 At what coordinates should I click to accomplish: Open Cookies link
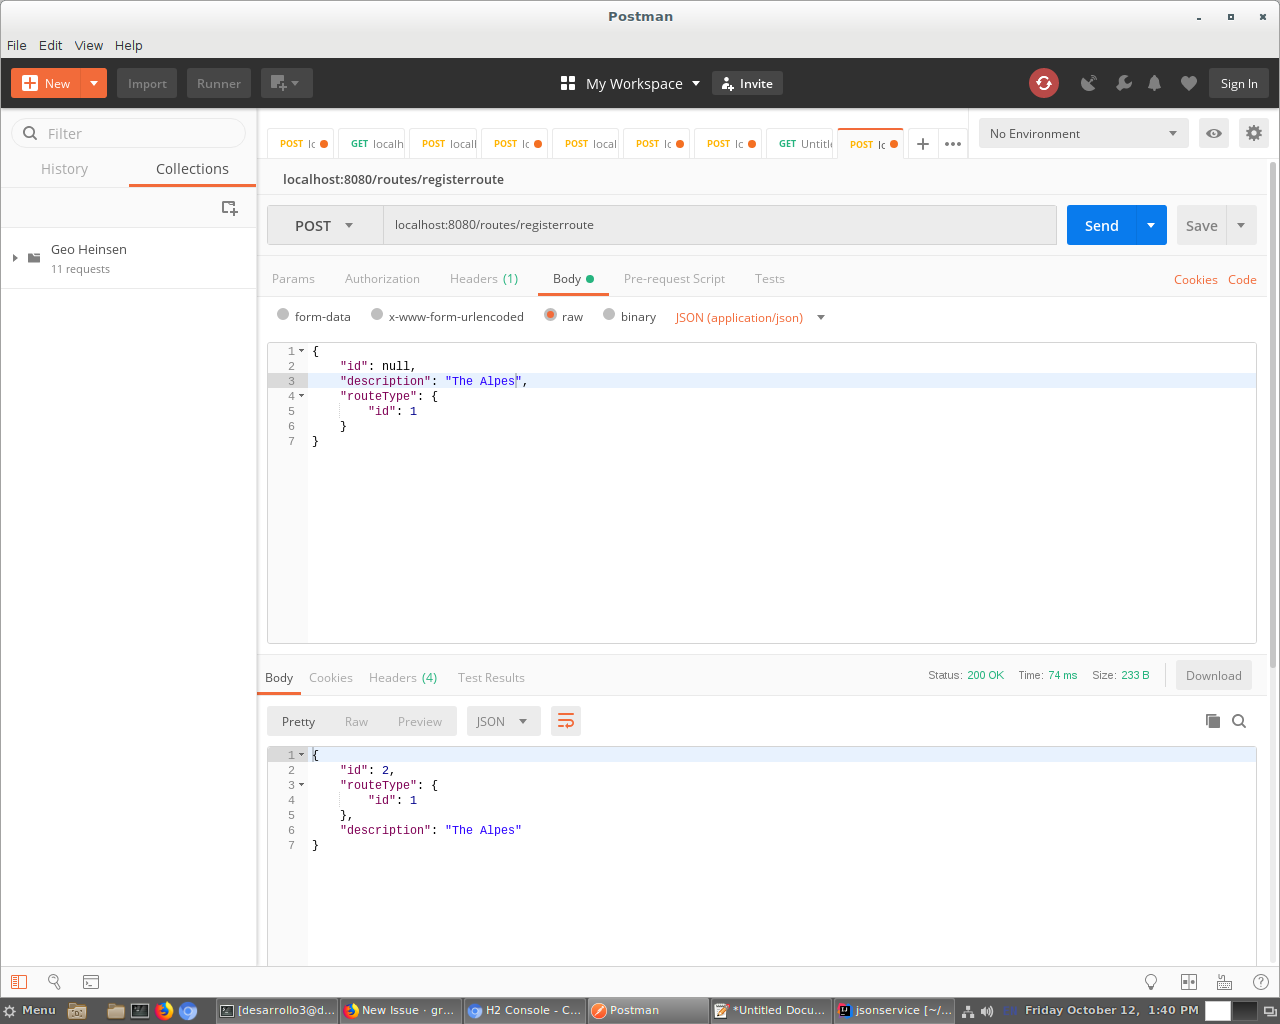point(1195,280)
